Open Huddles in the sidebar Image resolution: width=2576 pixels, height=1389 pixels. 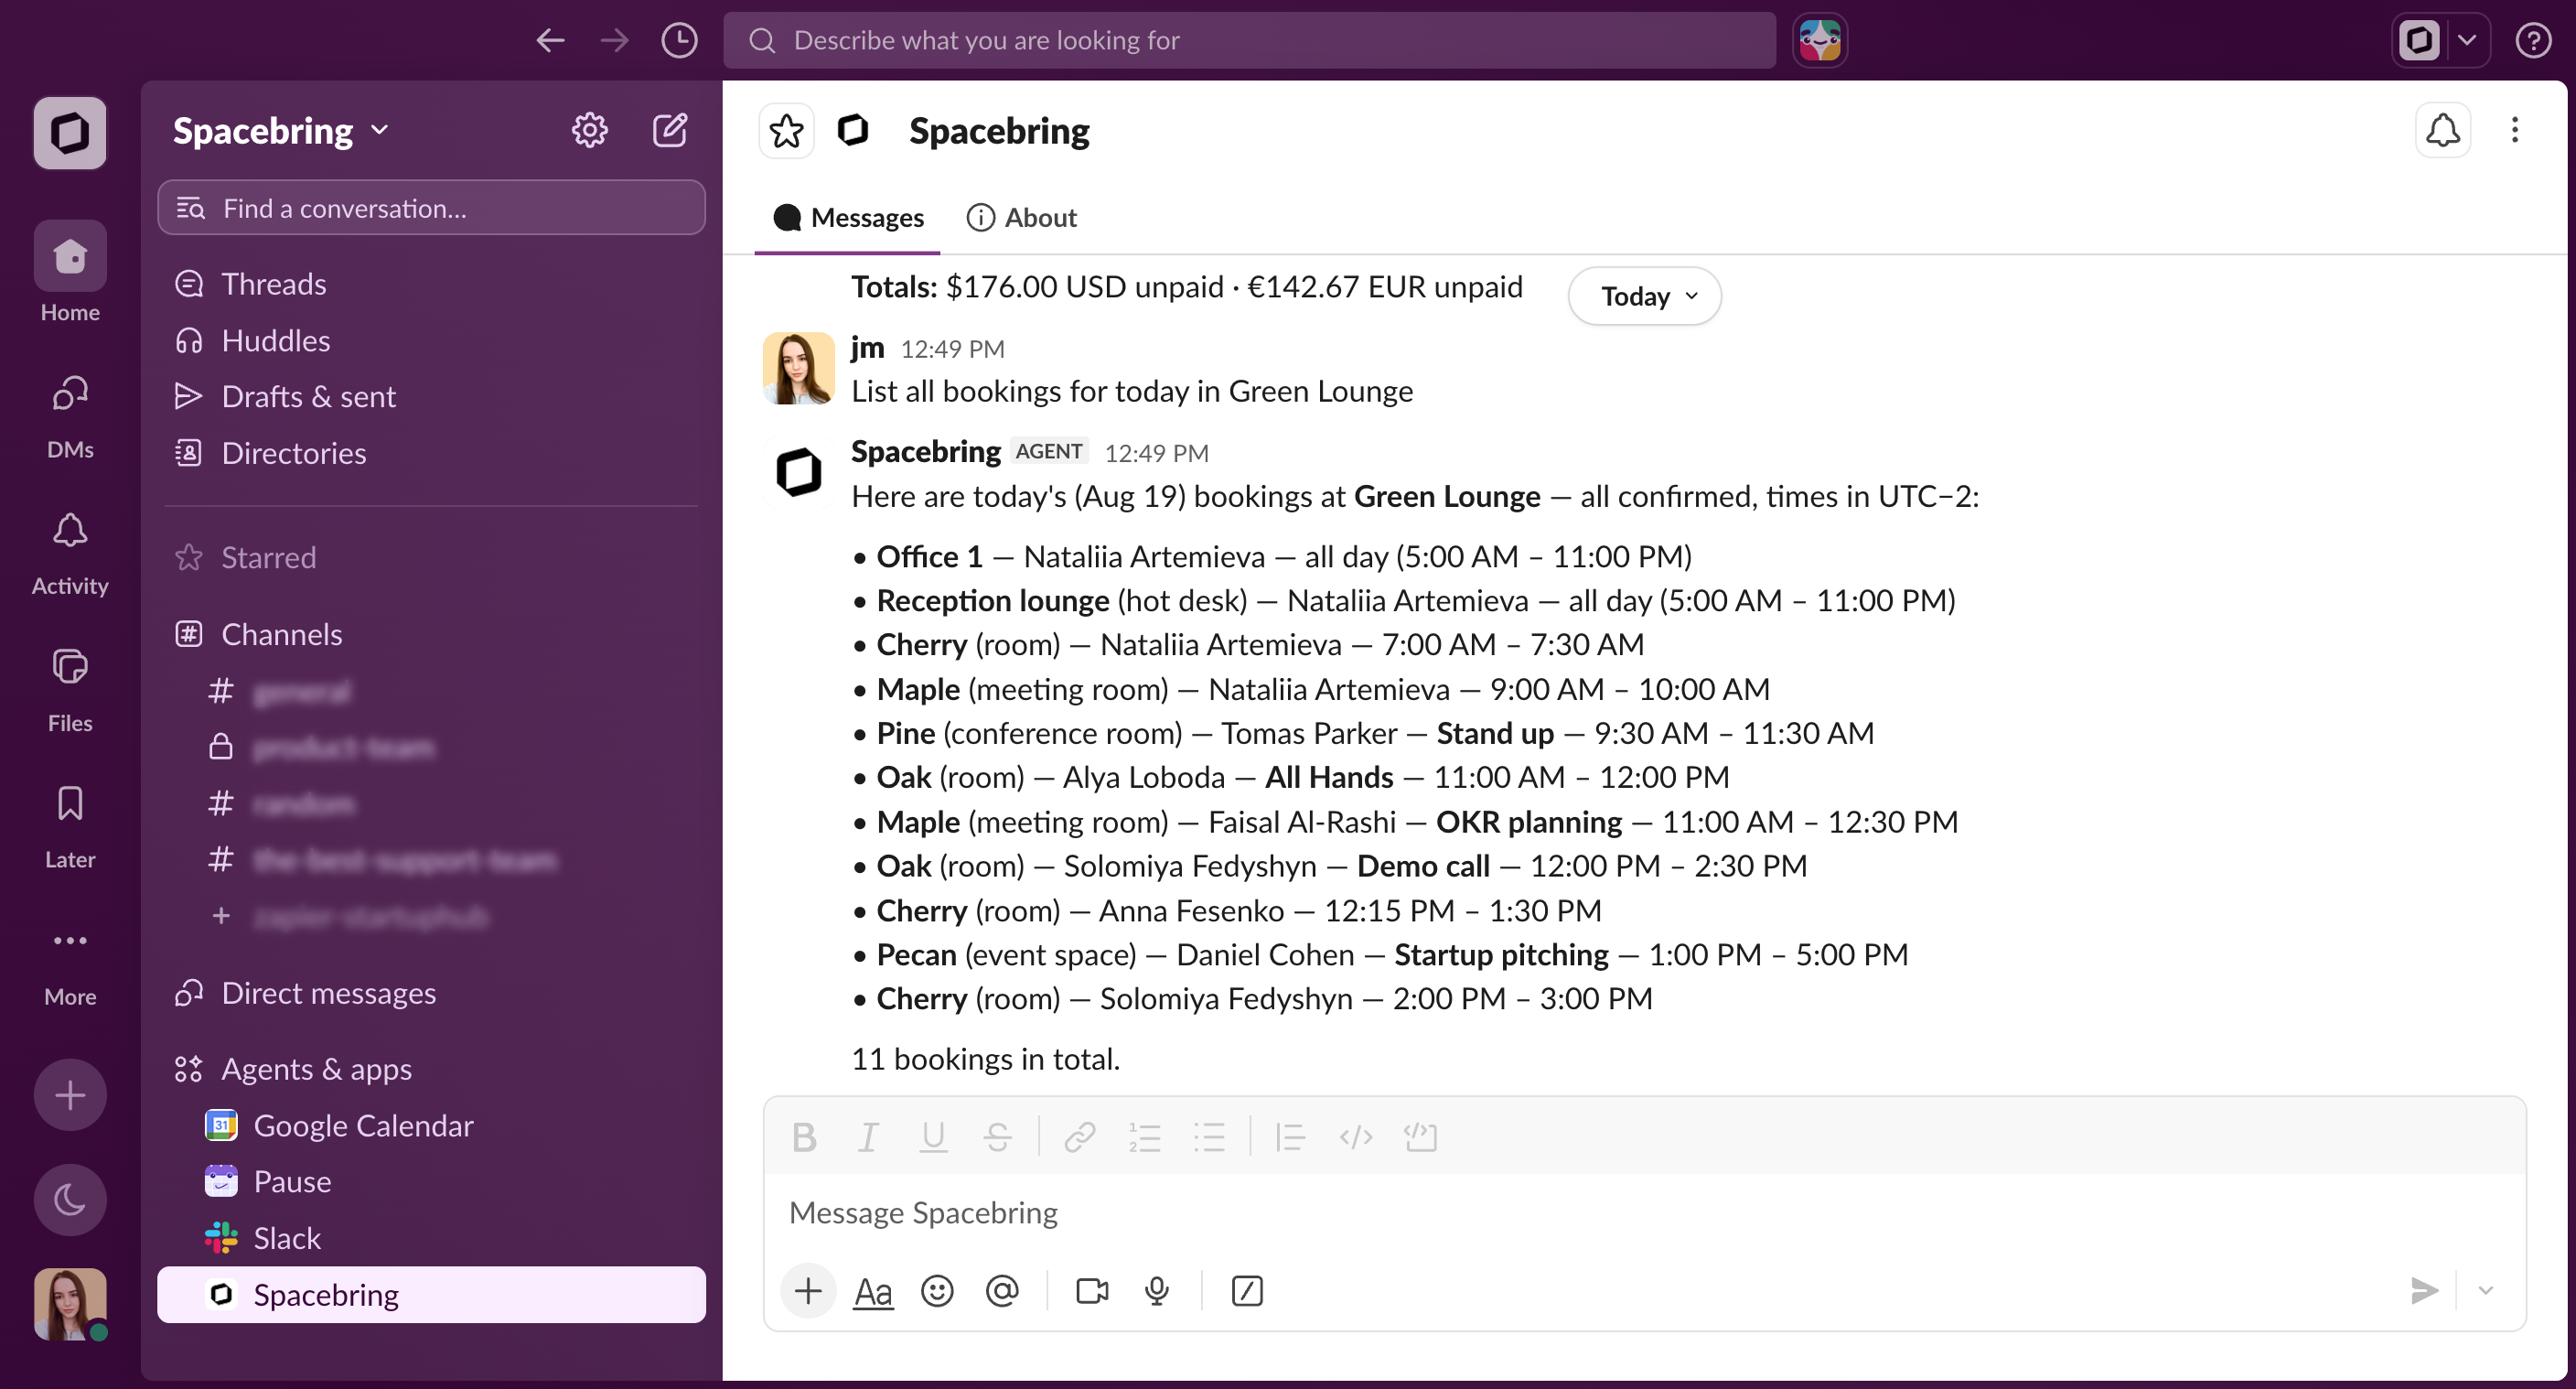[431, 340]
